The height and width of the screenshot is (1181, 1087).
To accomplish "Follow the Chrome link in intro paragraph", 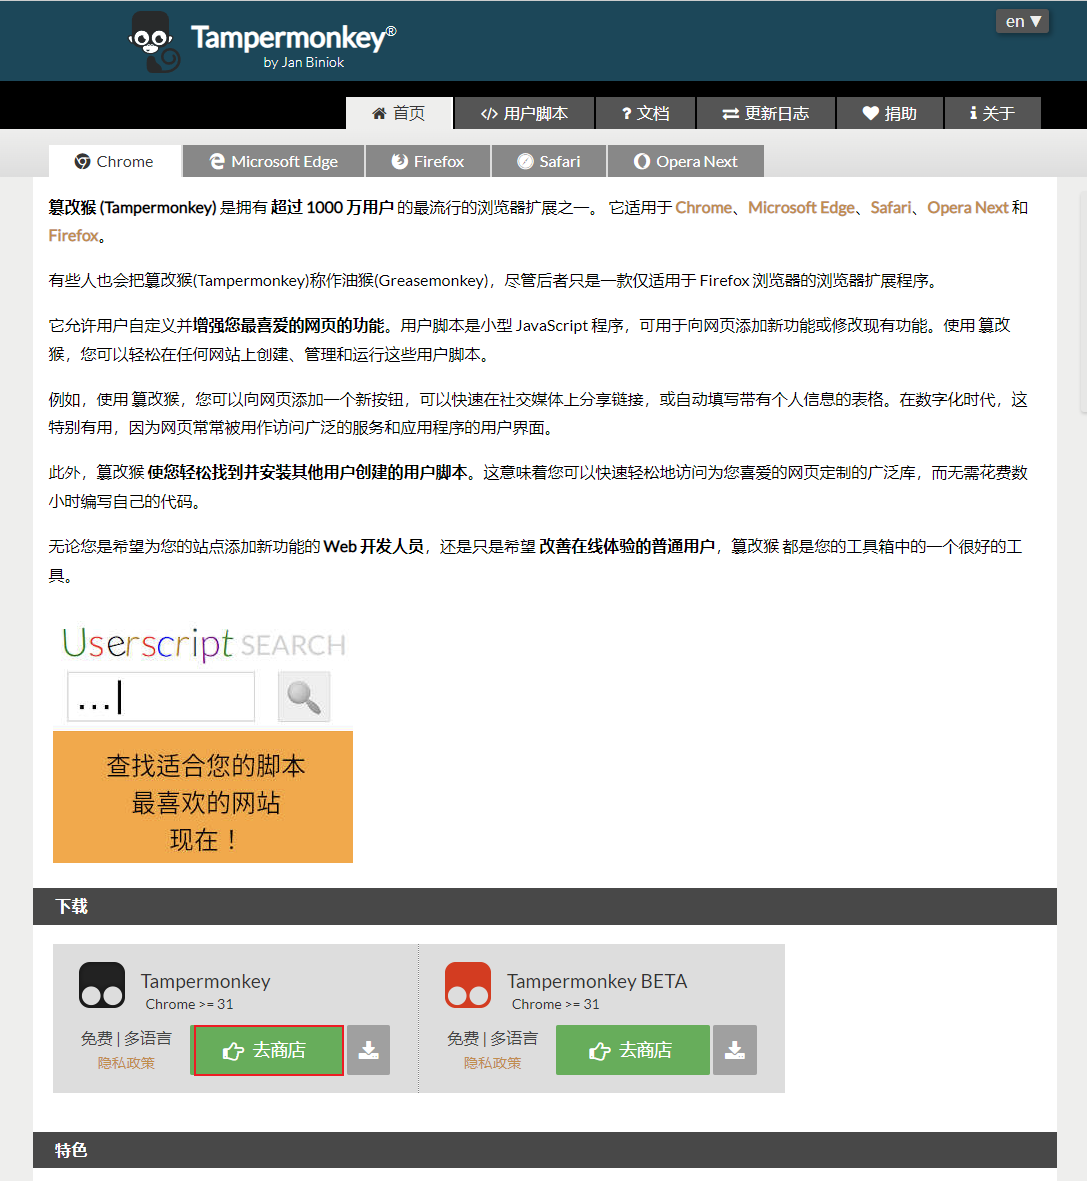I will pyautogui.click(x=704, y=207).
